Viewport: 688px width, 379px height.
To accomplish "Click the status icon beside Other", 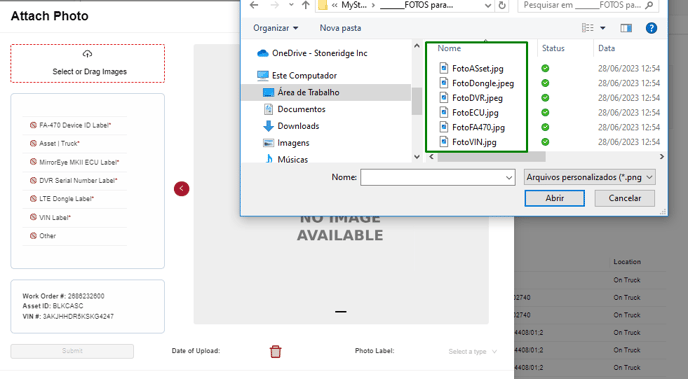I will (33, 236).
